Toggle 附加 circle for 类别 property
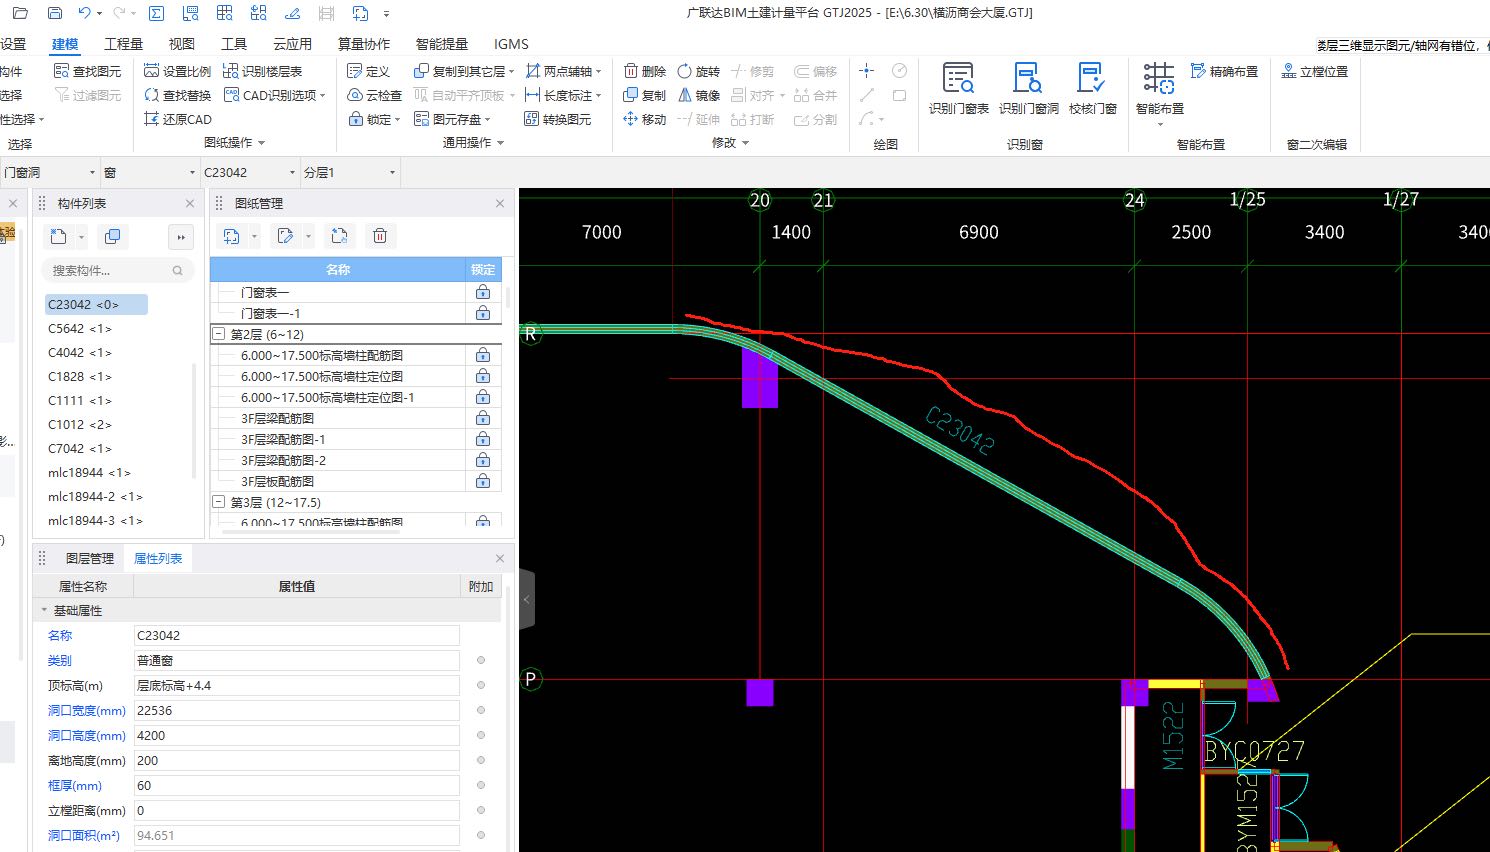Screen dimensions: 1490x852 tap(481, 660)
